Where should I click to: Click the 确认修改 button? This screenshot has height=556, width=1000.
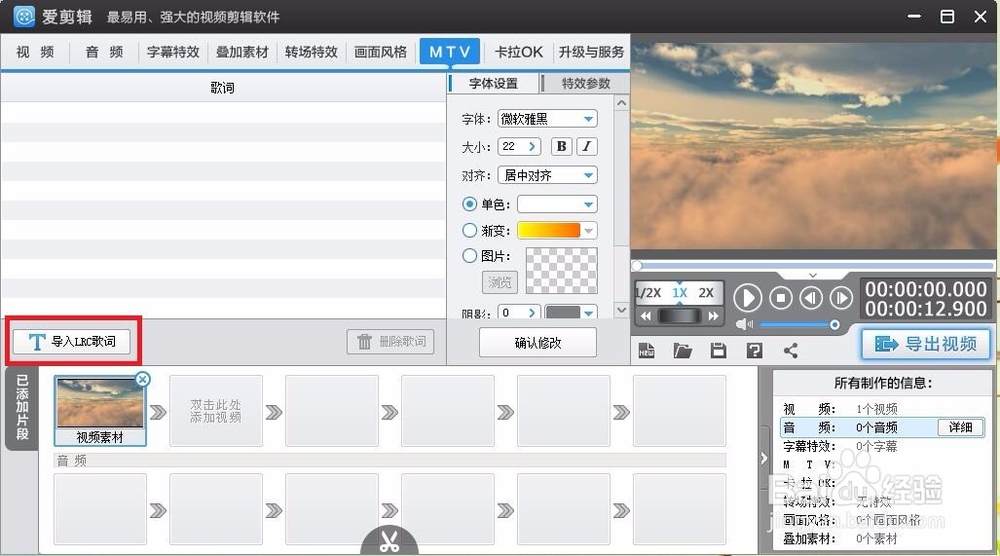(538, 343)
